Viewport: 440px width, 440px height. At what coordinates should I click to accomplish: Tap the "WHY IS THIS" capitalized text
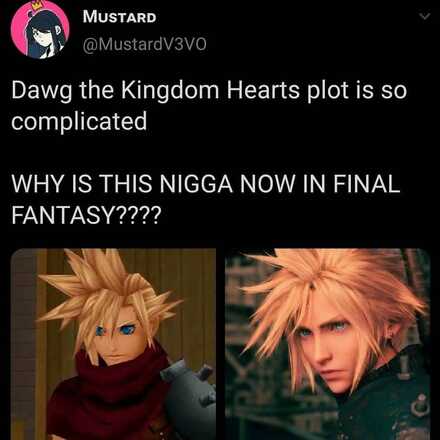pyautogui.click(x=82, y=184)
